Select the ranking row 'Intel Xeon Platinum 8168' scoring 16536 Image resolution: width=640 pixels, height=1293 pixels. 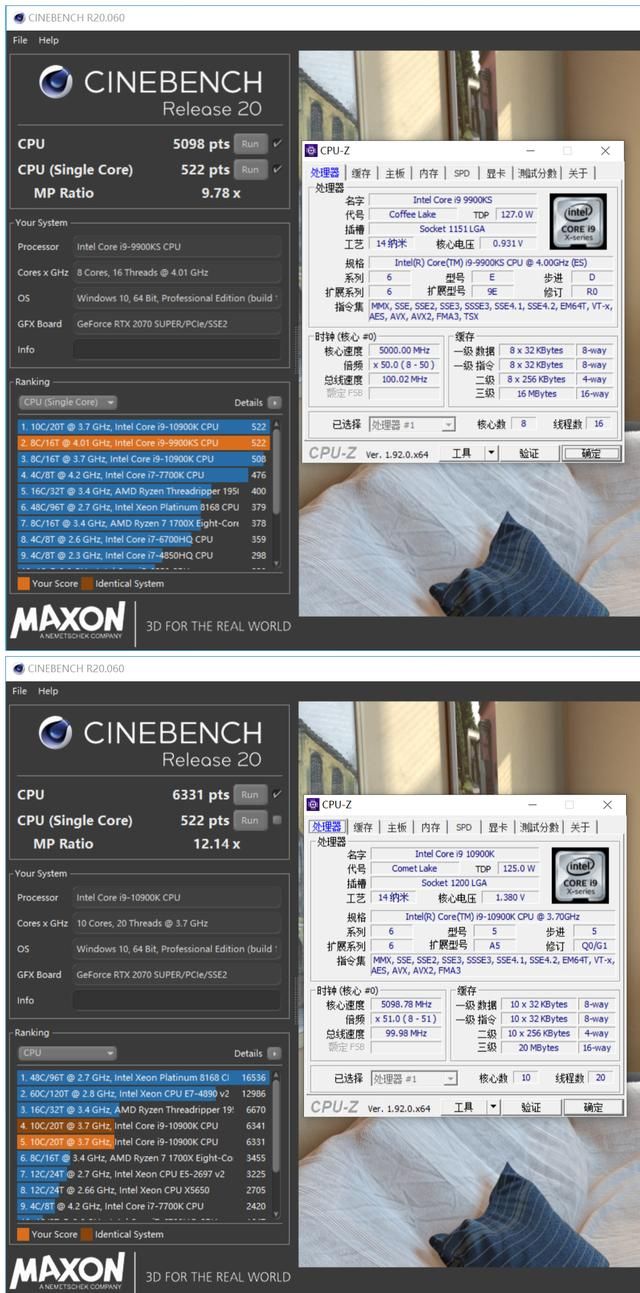[x=144, y=1077]
